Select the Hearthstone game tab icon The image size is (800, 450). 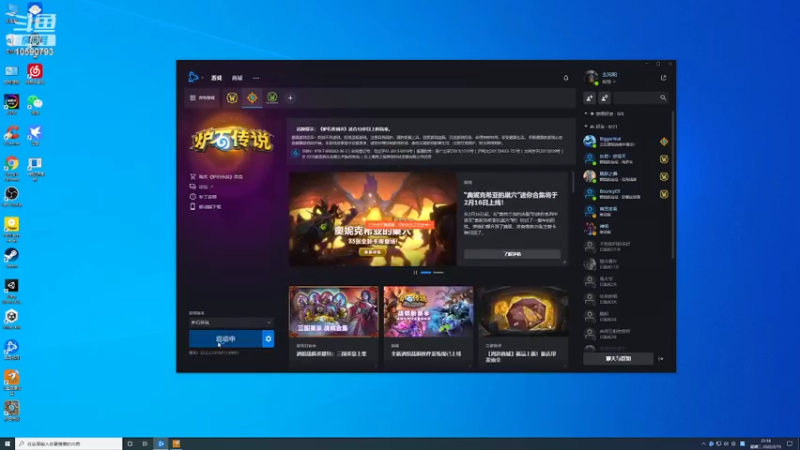point(252,97)
